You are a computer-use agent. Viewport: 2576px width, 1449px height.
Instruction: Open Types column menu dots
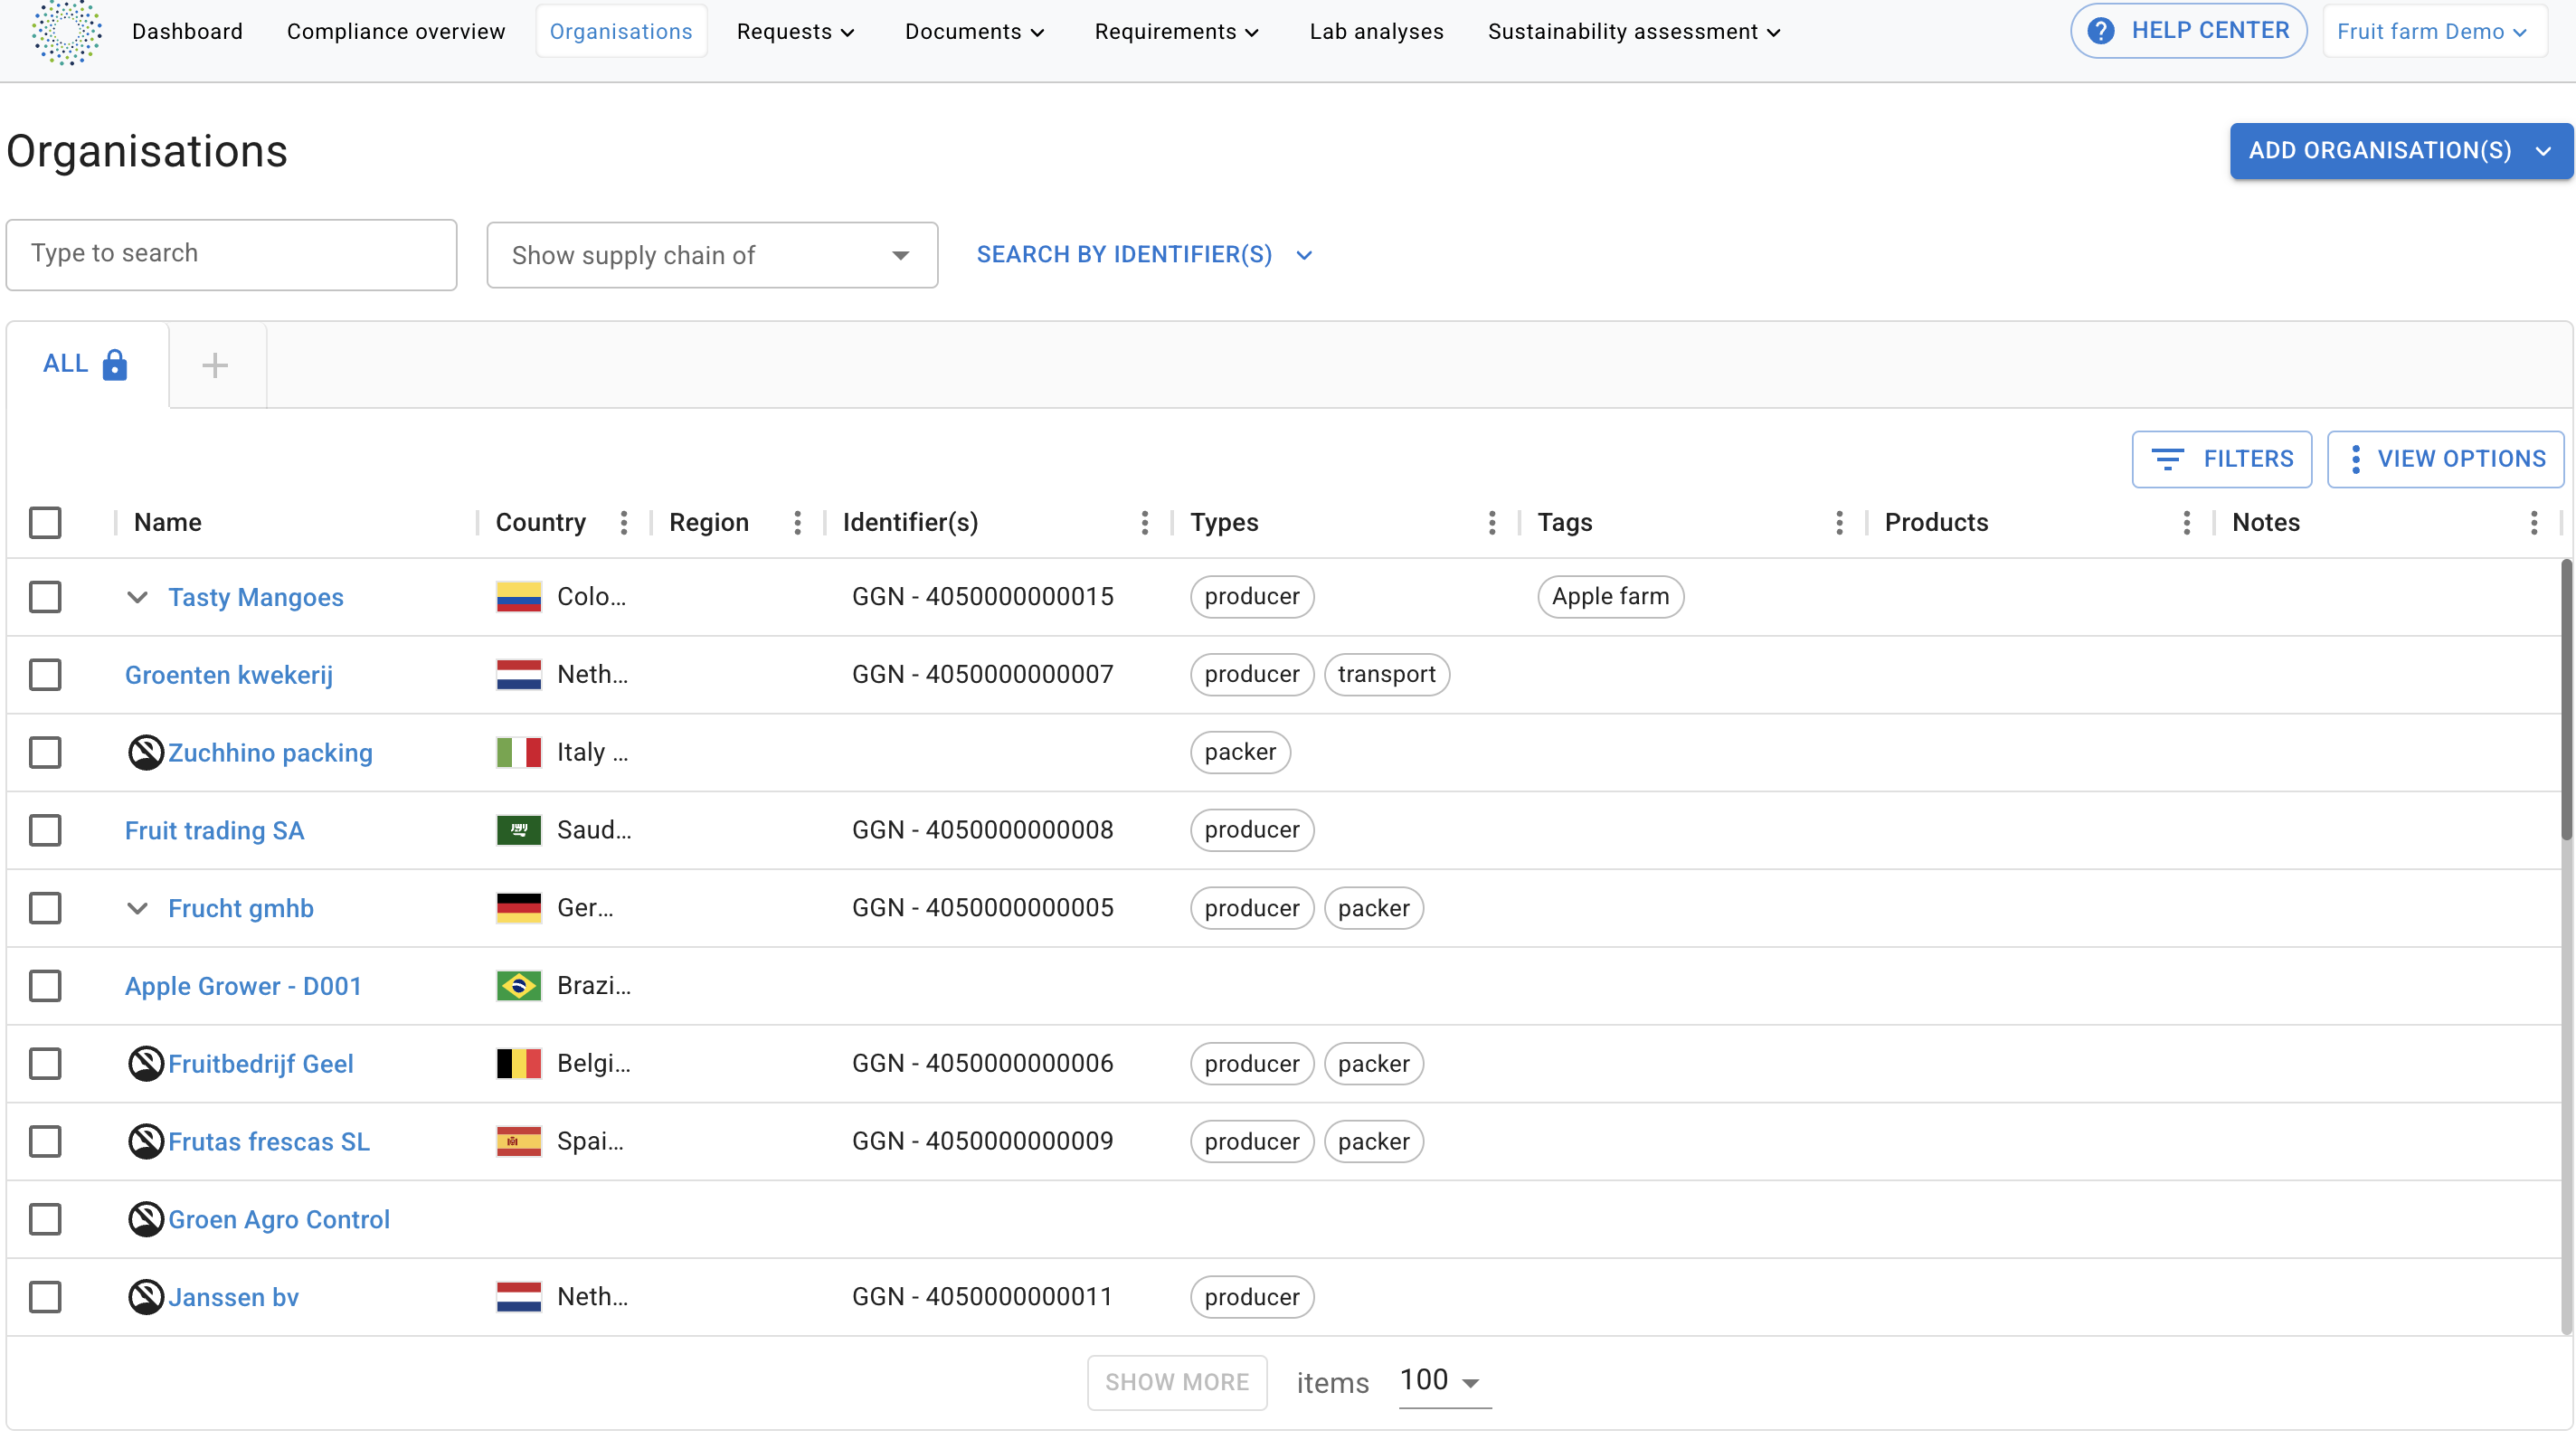[1491, 522]
